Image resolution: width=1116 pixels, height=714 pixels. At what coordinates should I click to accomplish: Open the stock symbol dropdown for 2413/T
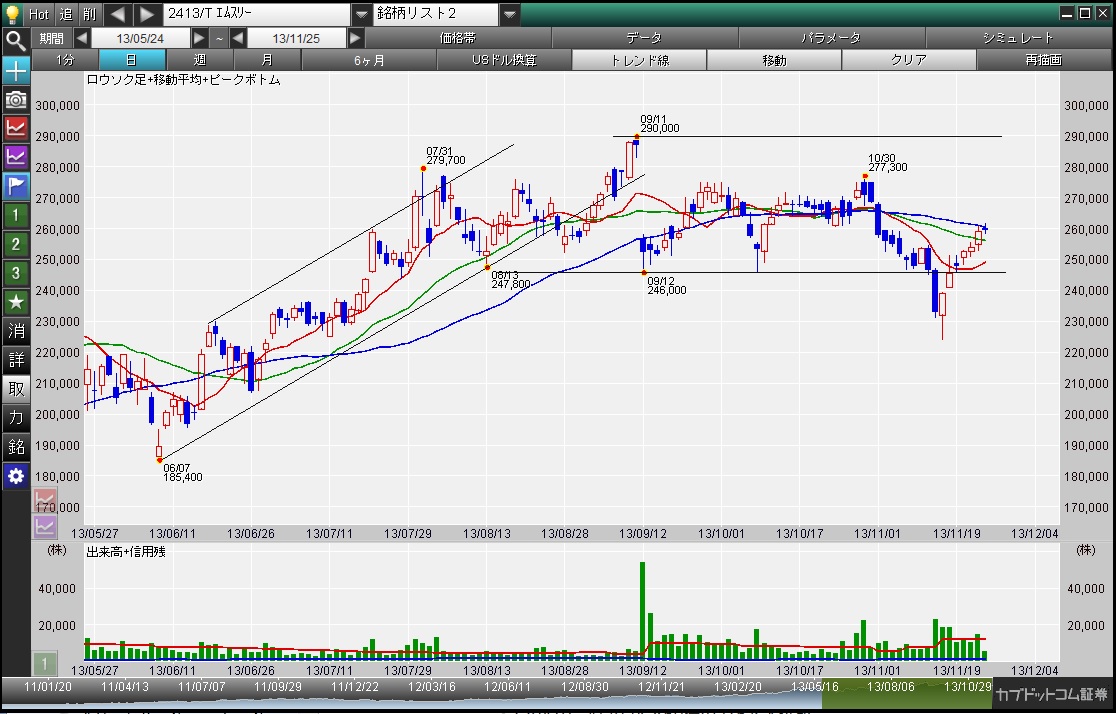click(361, 14)
